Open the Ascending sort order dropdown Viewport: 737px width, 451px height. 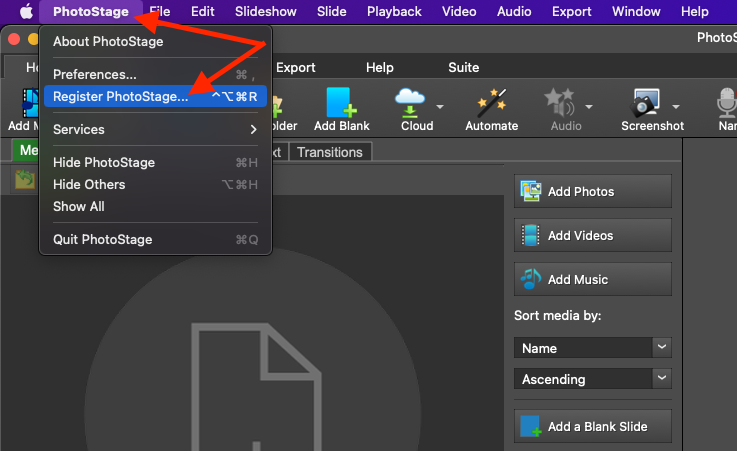coord(592,379)
